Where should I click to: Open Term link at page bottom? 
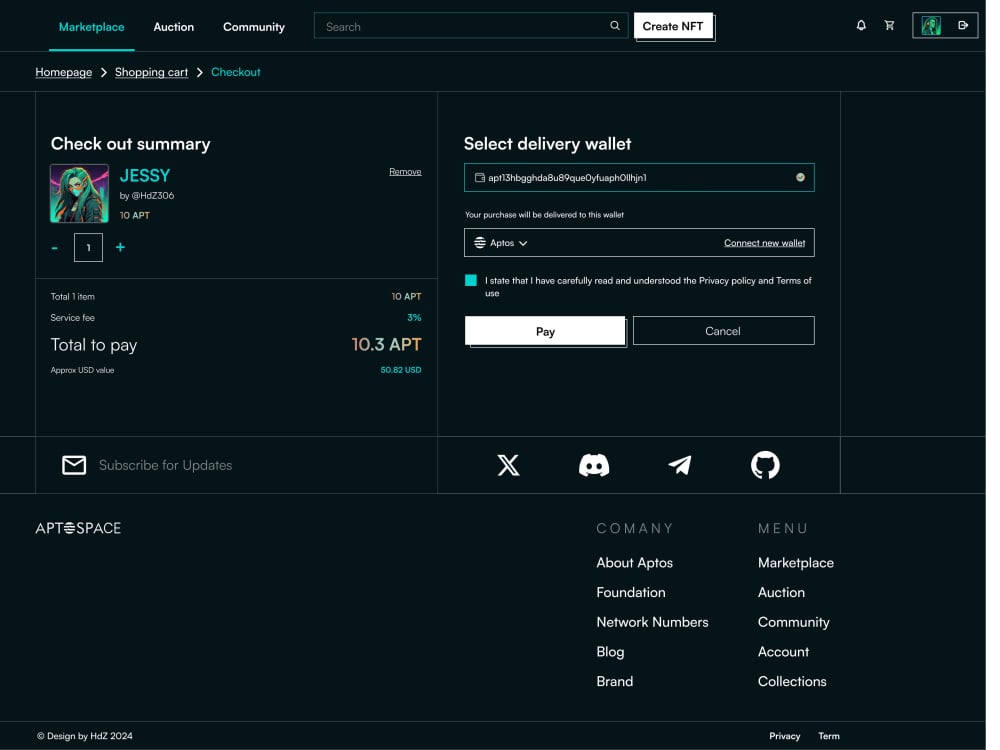click(x=829, y=736)
